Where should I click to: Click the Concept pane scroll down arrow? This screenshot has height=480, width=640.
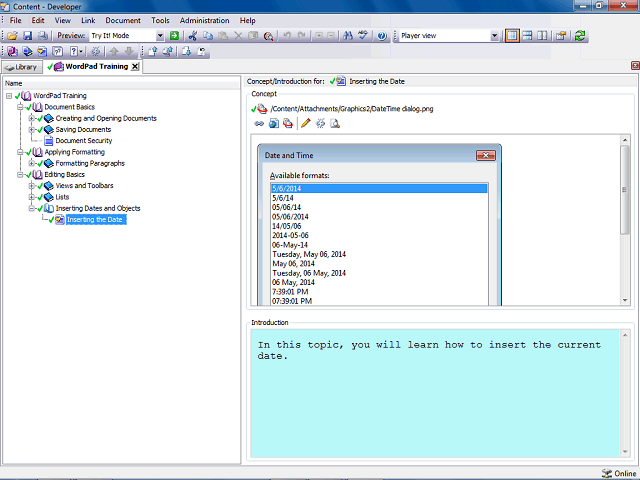624,300
